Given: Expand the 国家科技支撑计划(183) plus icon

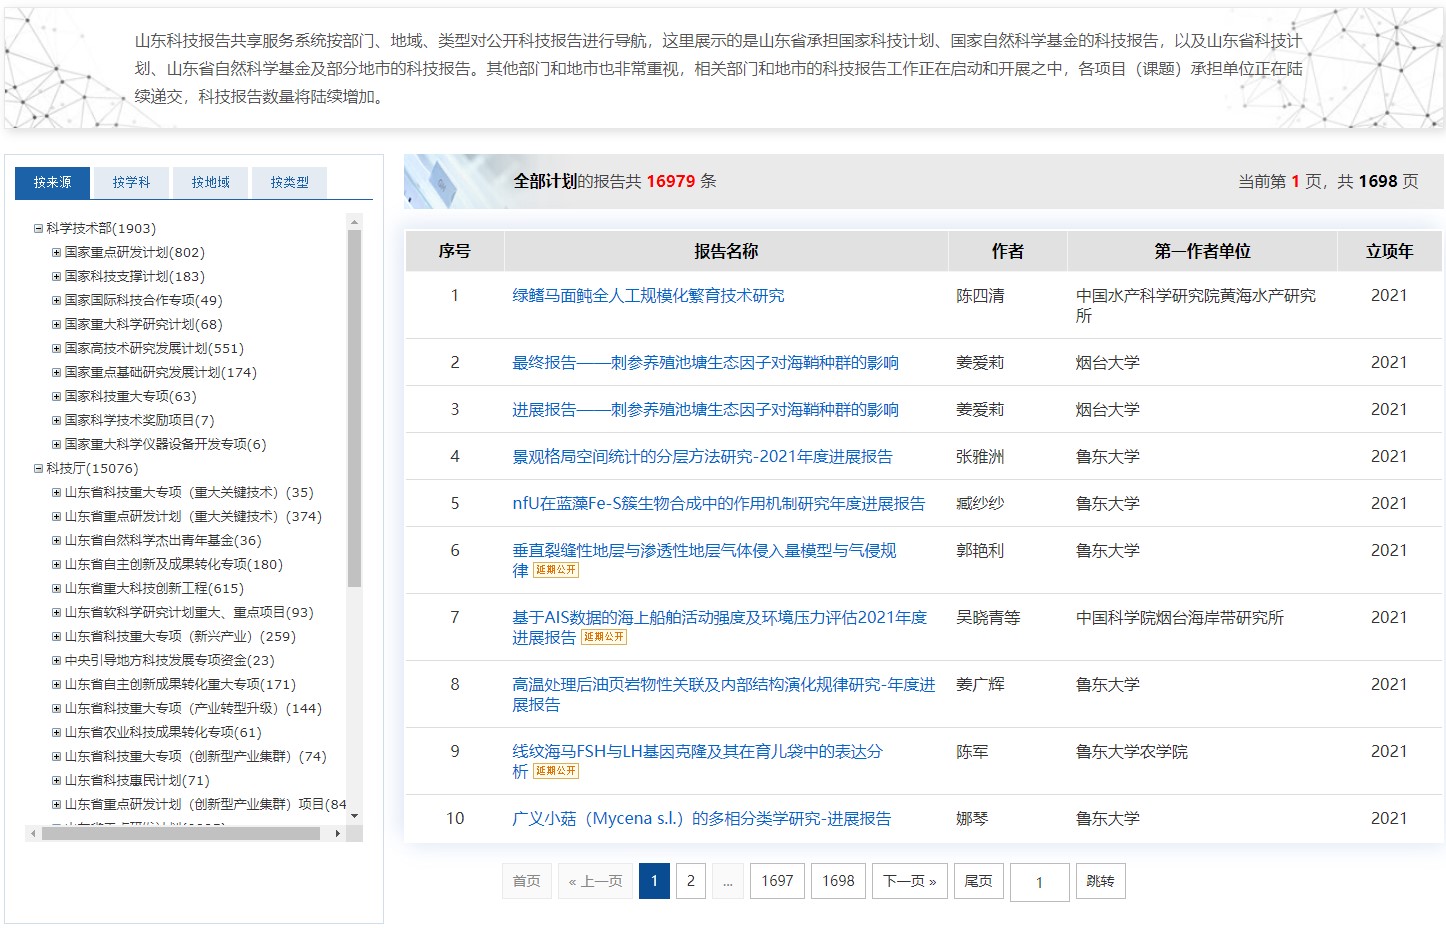Looking at the screenshot, I should (x=57, y=277).
